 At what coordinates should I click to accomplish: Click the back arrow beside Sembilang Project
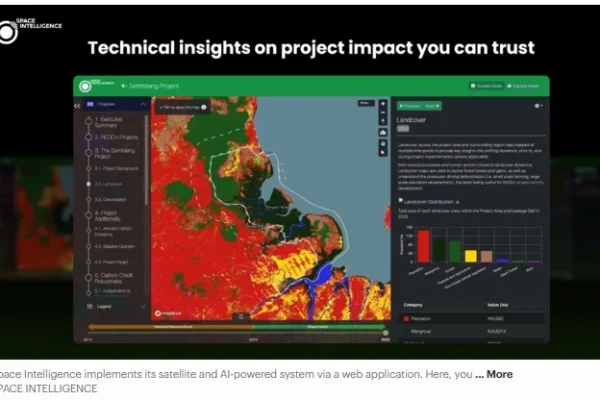(124, 86)
